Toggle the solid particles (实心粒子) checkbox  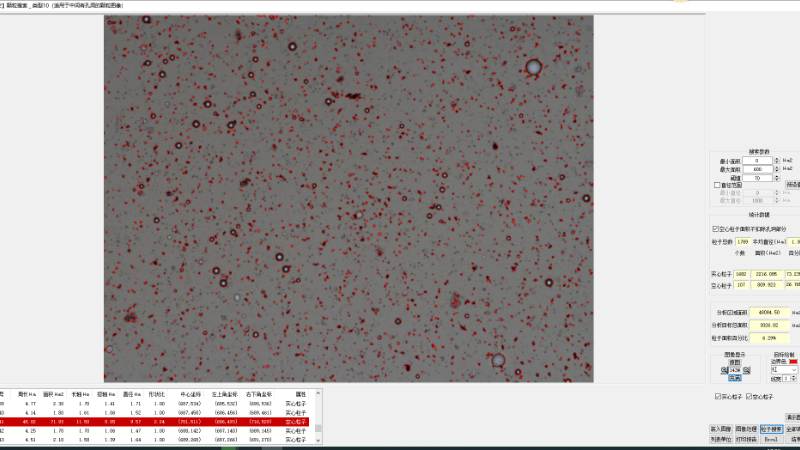click(x=717, y=397)
